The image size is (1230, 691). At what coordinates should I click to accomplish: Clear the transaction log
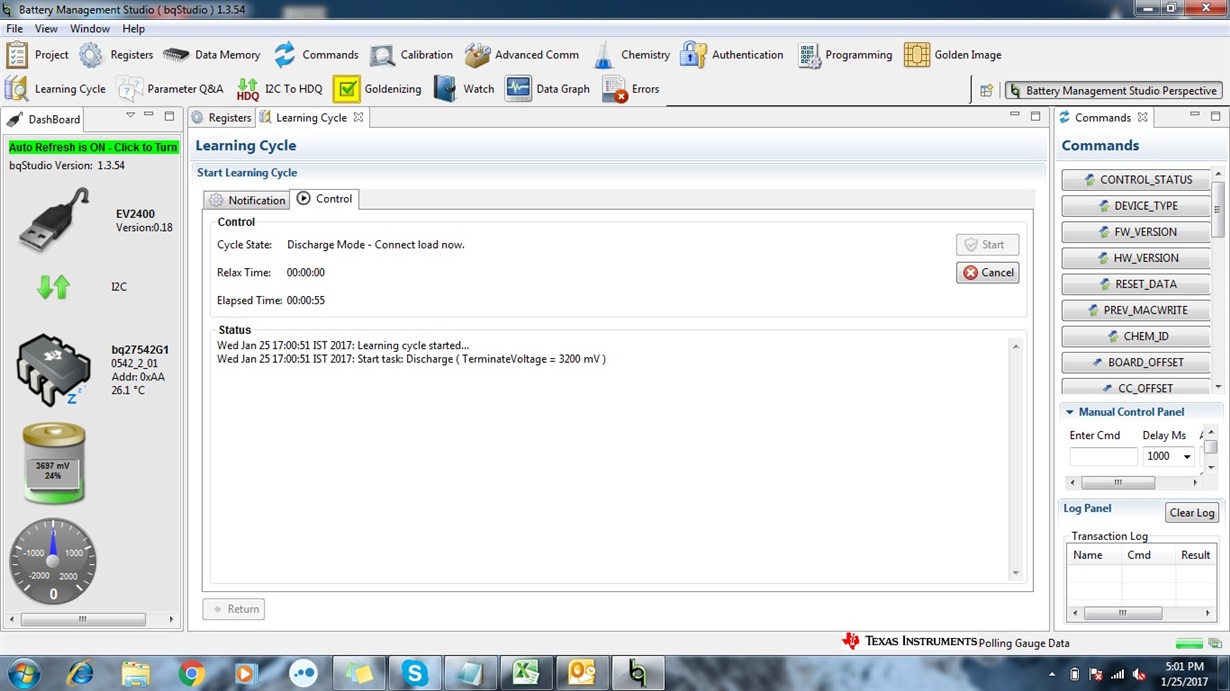pyautogui.click(x=1192, y=512)
